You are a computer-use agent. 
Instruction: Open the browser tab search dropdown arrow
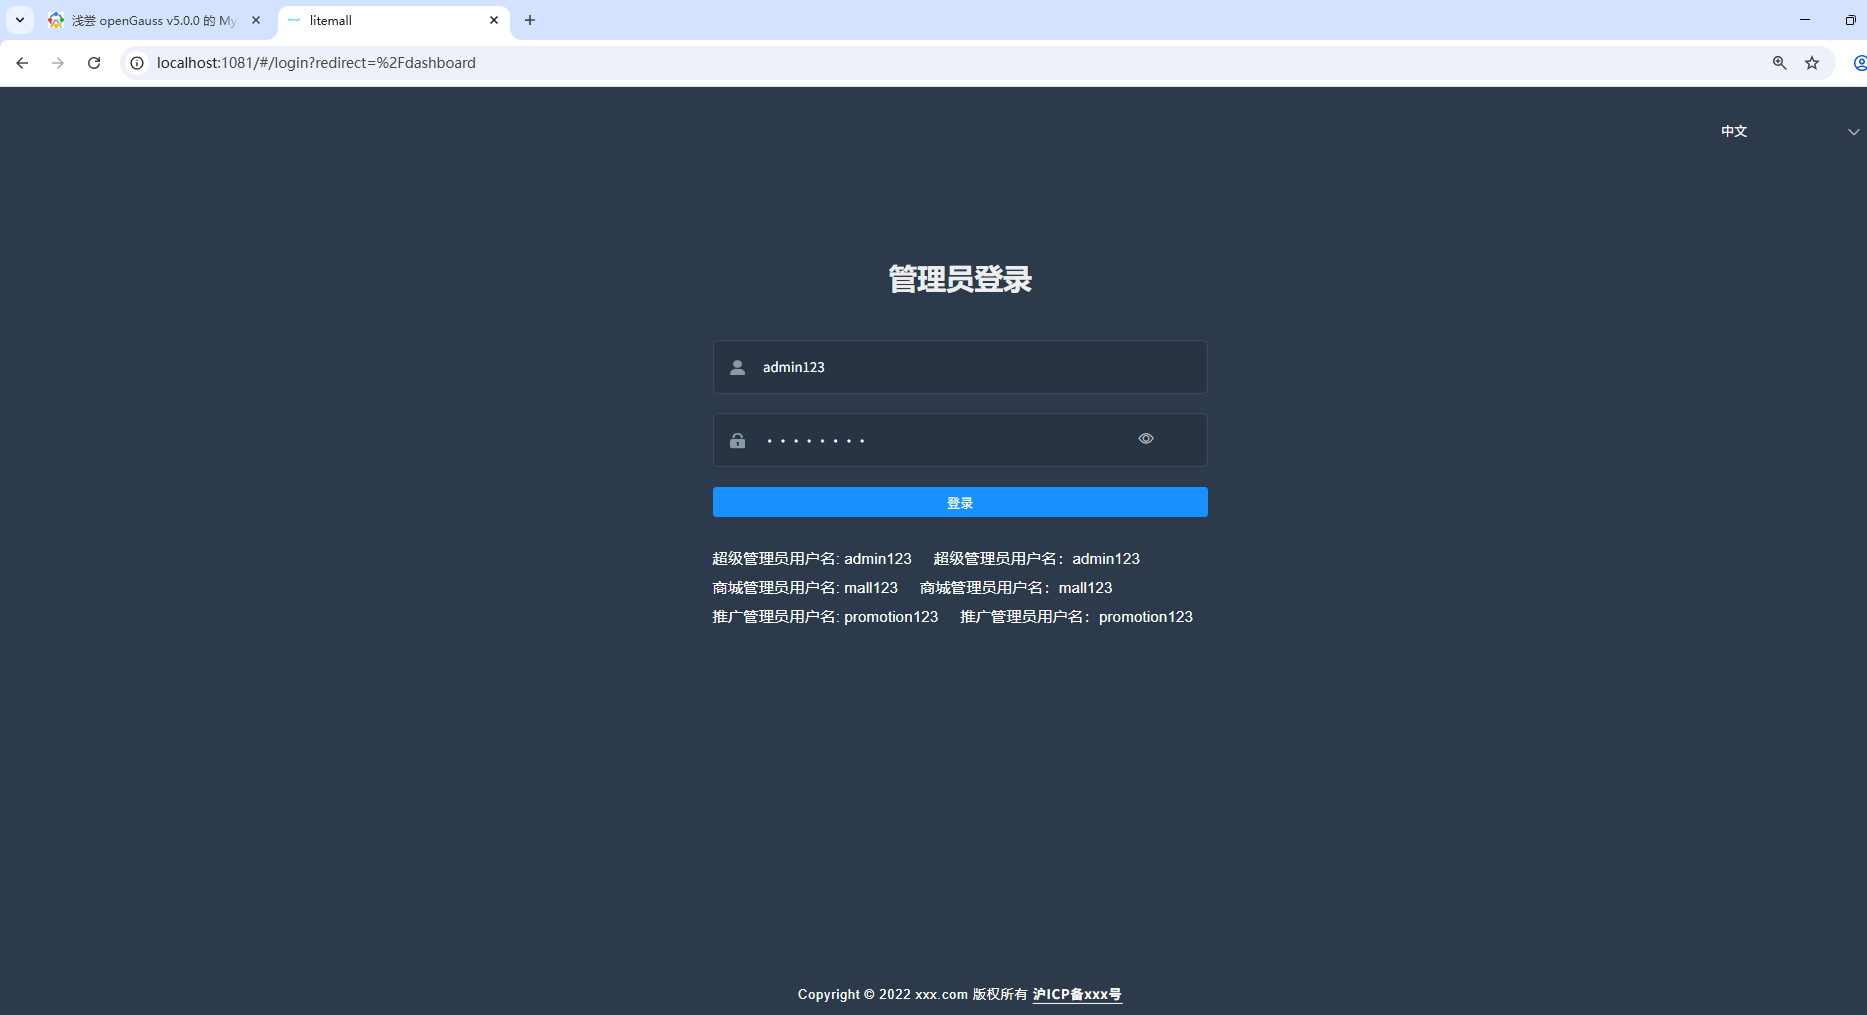[19, 20]
